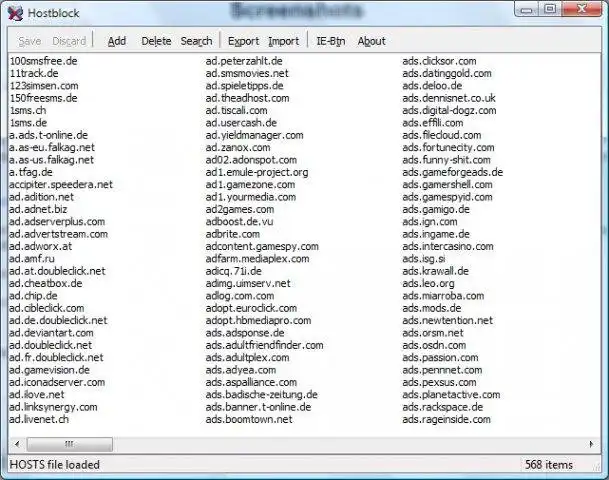Select the ad.gamevision.de entry
The width and height of the screenshot is (609, 480).
[49, 370]
